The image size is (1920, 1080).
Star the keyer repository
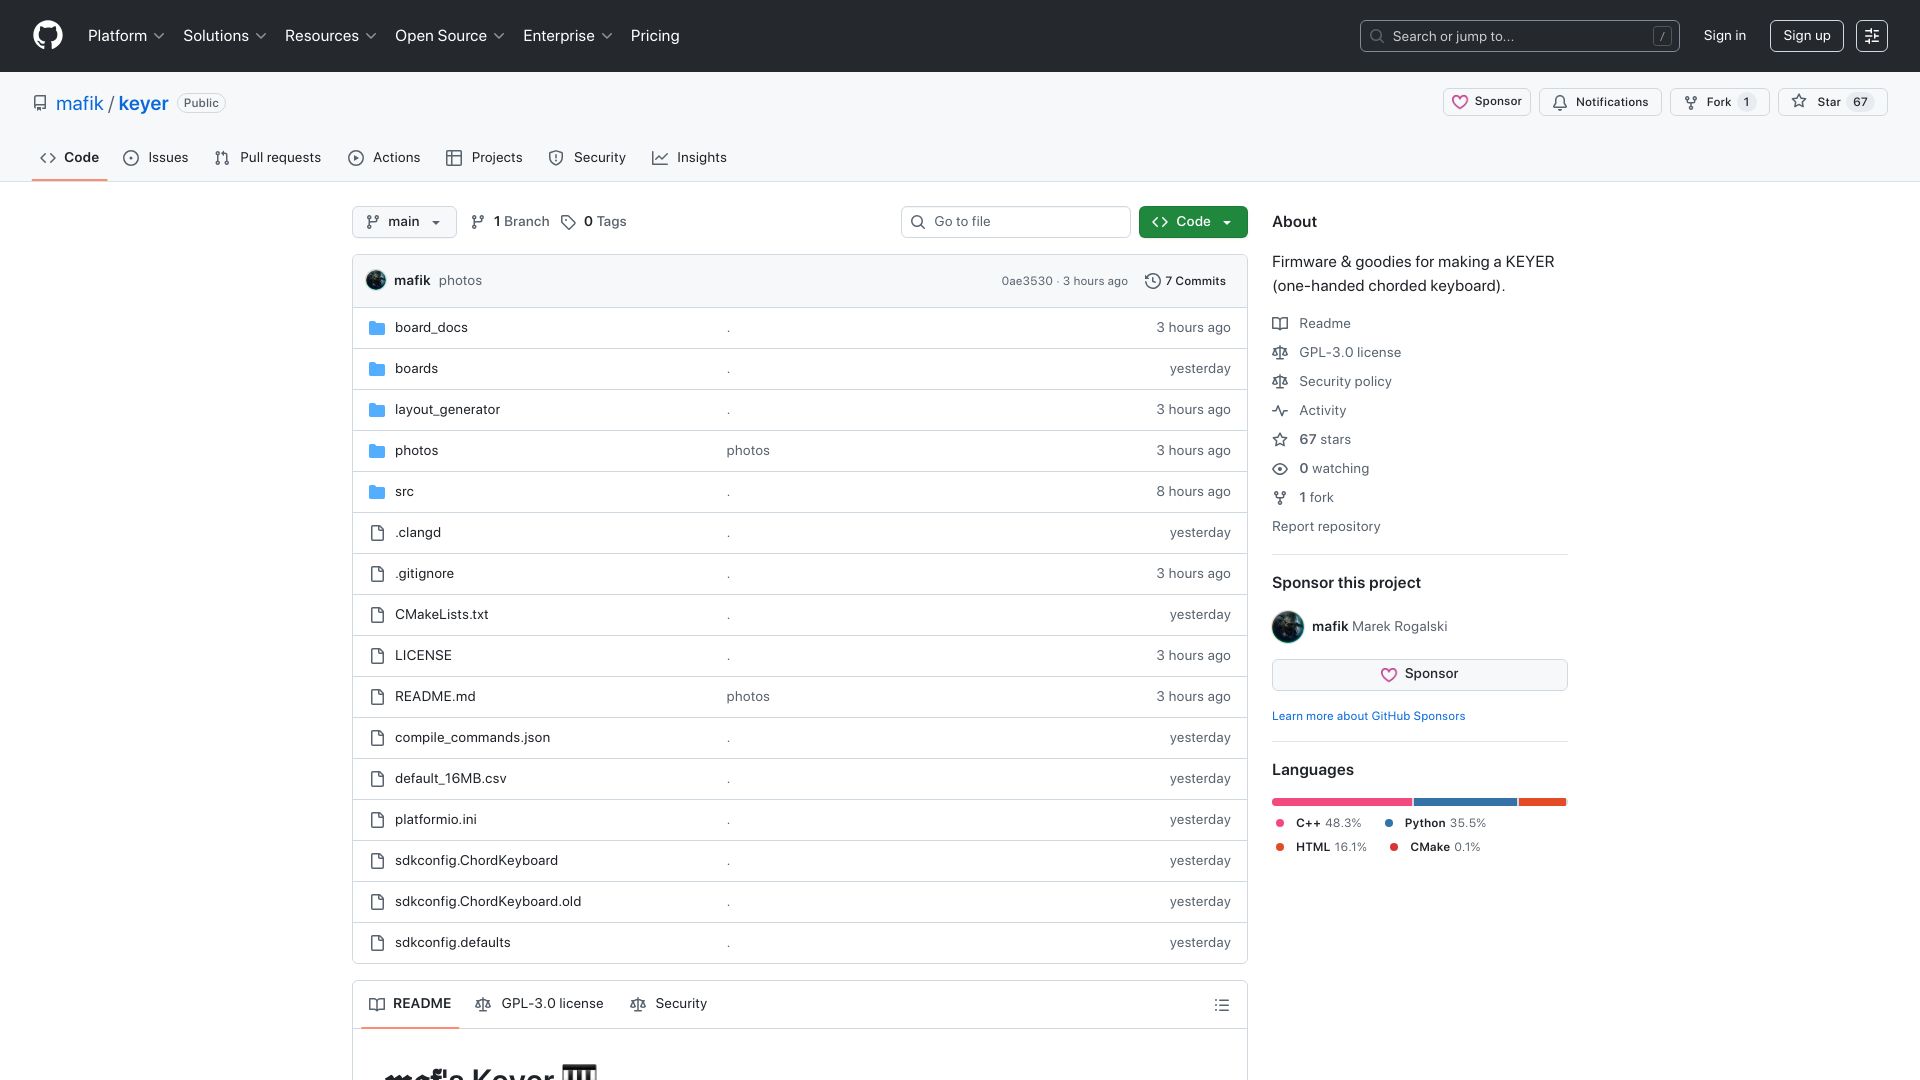coord(1832,102)
